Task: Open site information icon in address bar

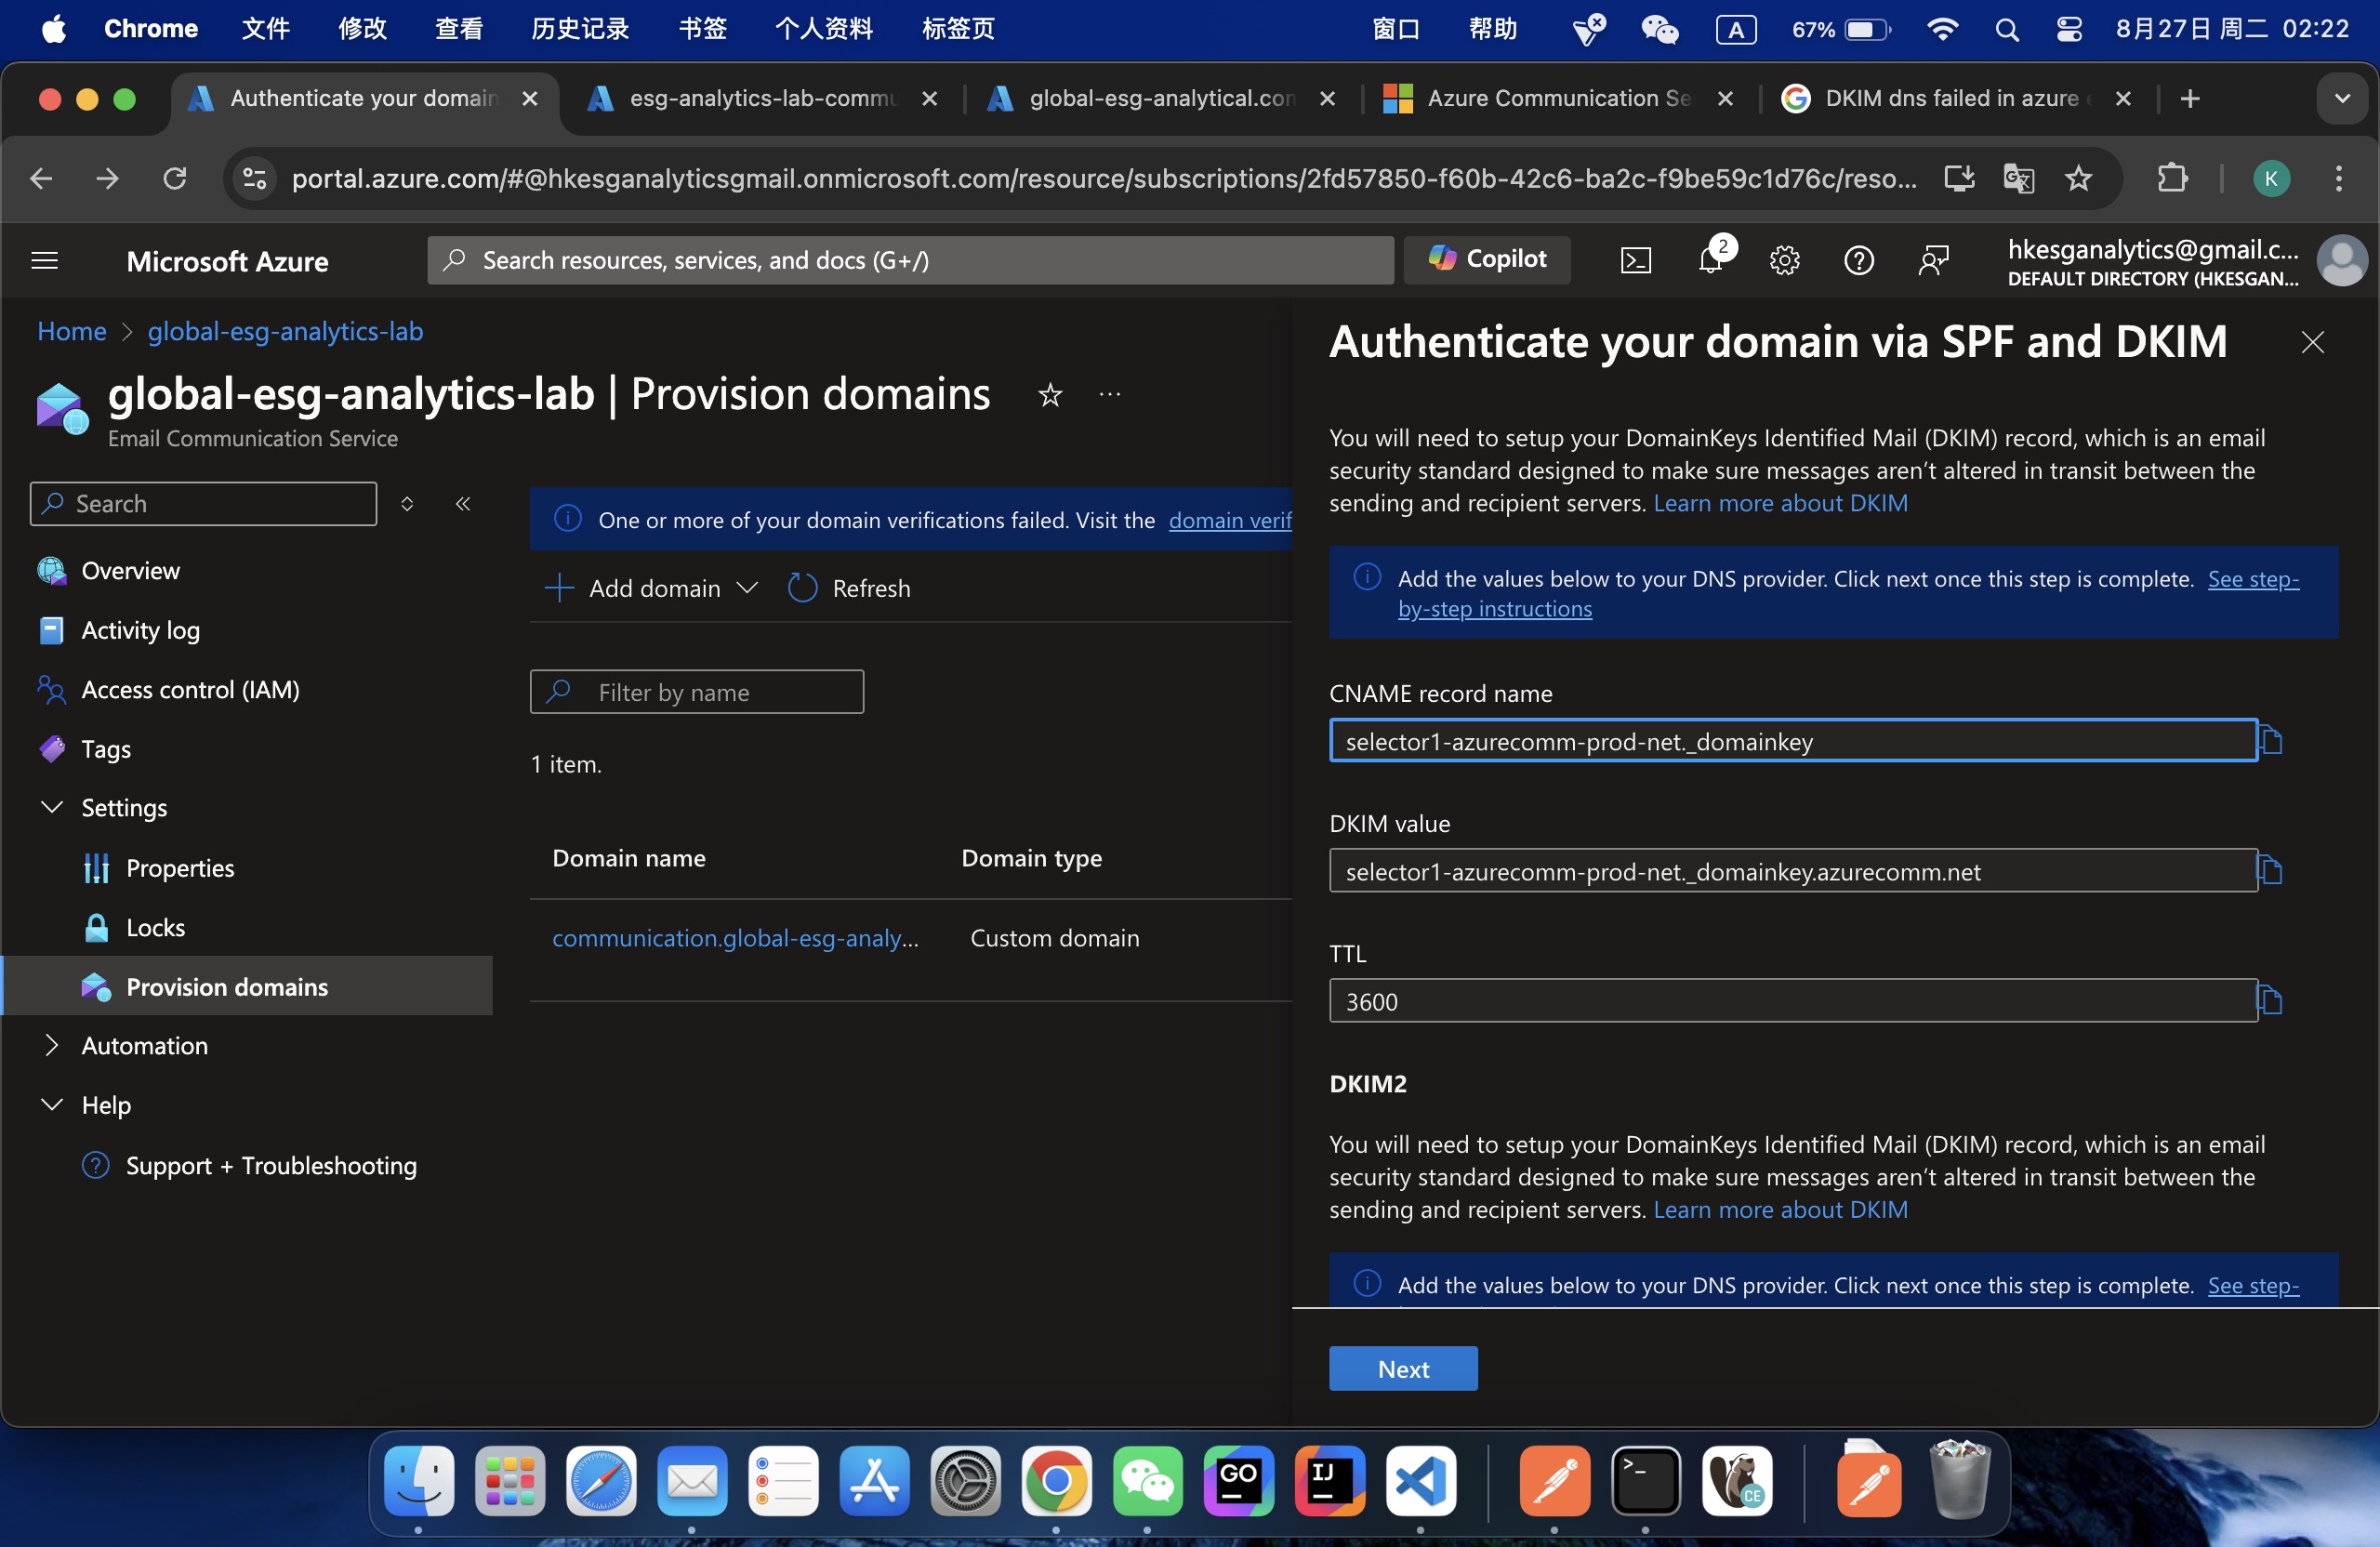Action: click(x=255, y=179)
